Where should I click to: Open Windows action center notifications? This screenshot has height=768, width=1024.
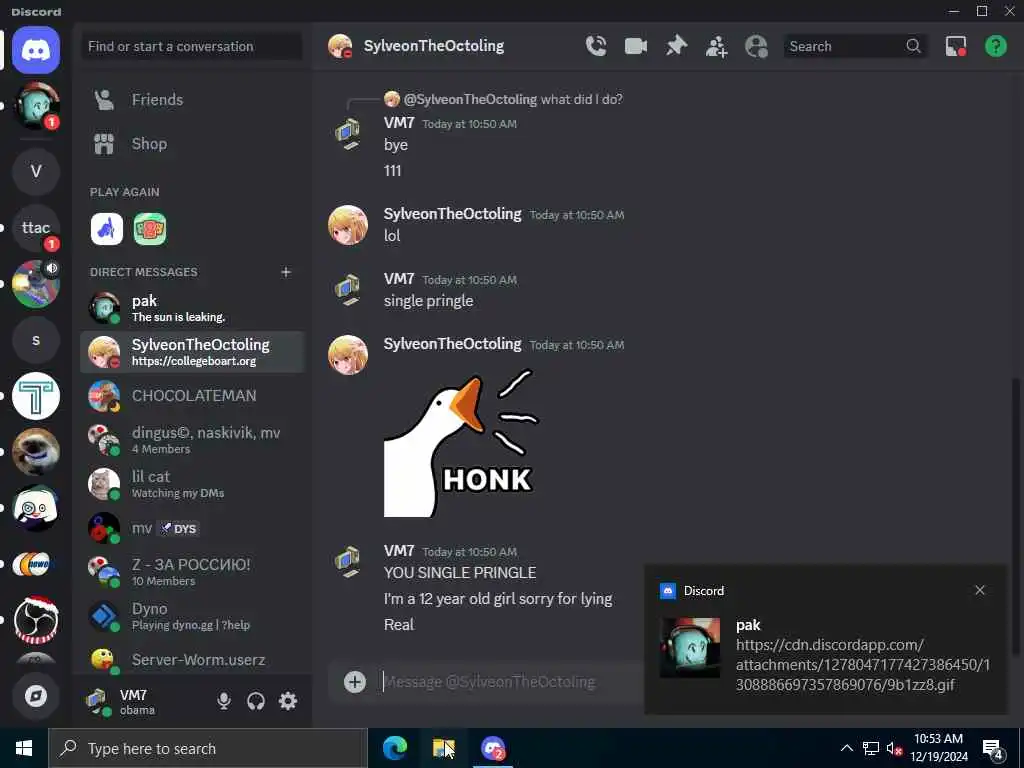tap(993, 749)
